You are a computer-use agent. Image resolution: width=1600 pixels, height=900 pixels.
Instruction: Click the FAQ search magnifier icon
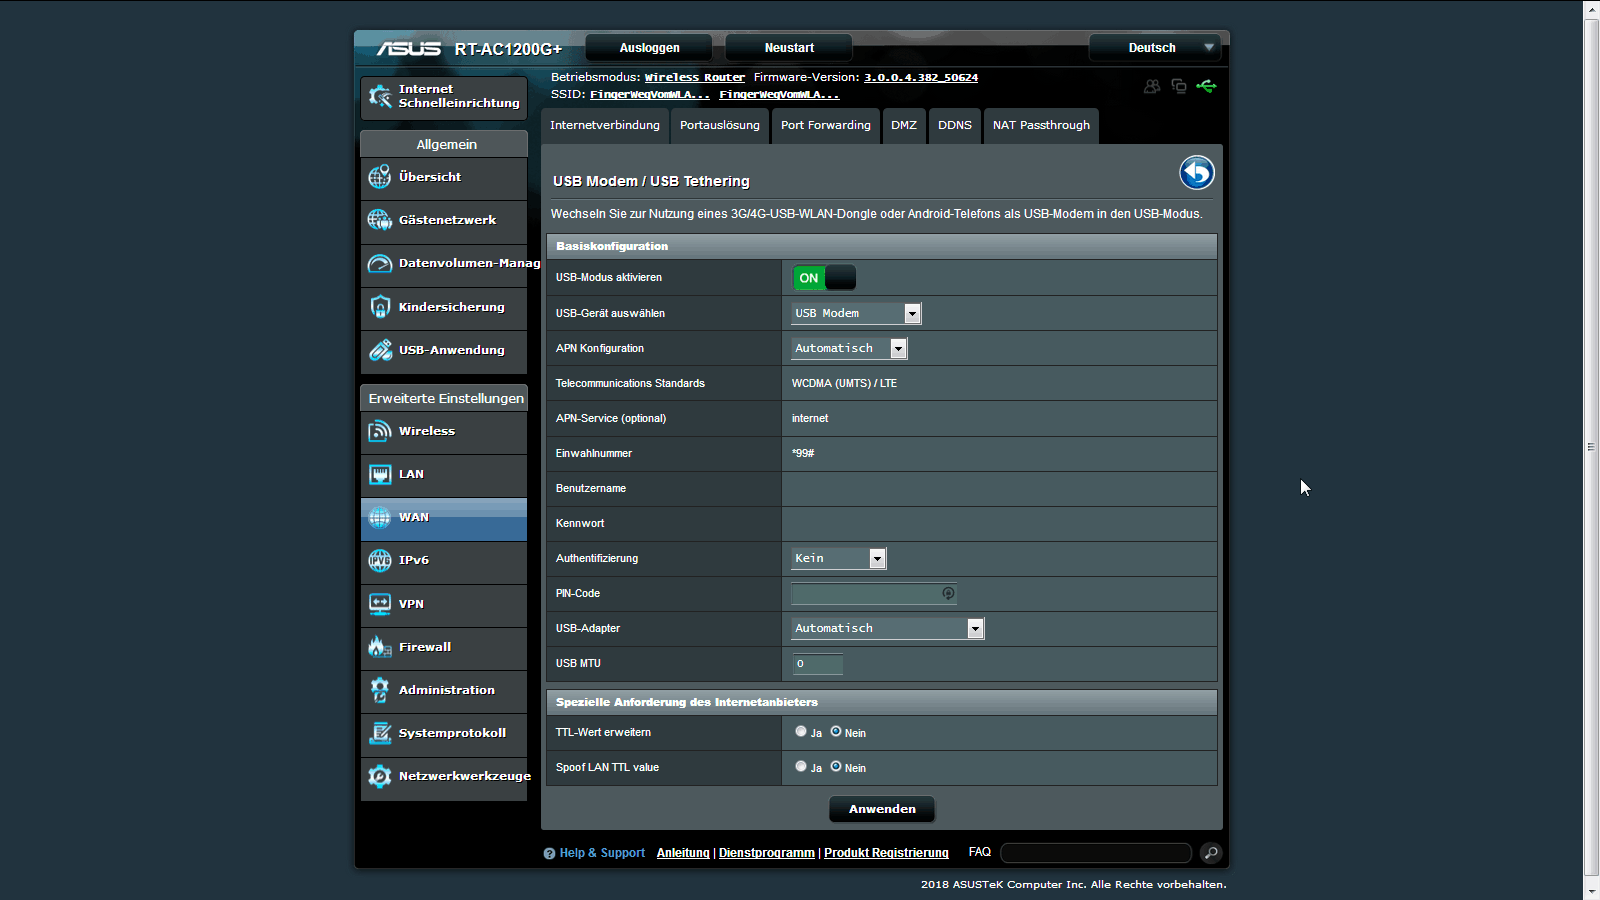pos(1211,853)
